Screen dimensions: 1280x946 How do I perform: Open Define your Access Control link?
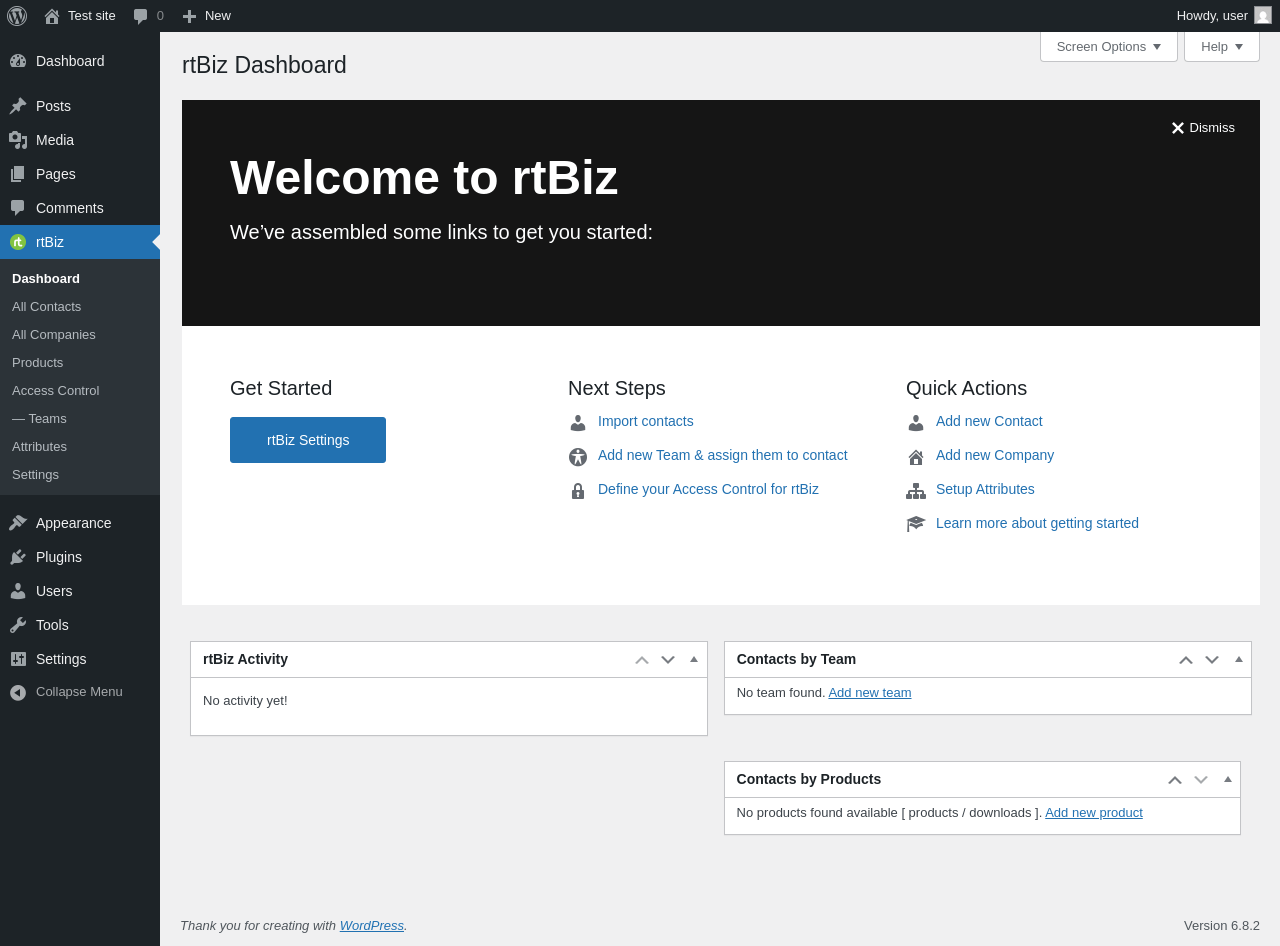pos(708,489)
